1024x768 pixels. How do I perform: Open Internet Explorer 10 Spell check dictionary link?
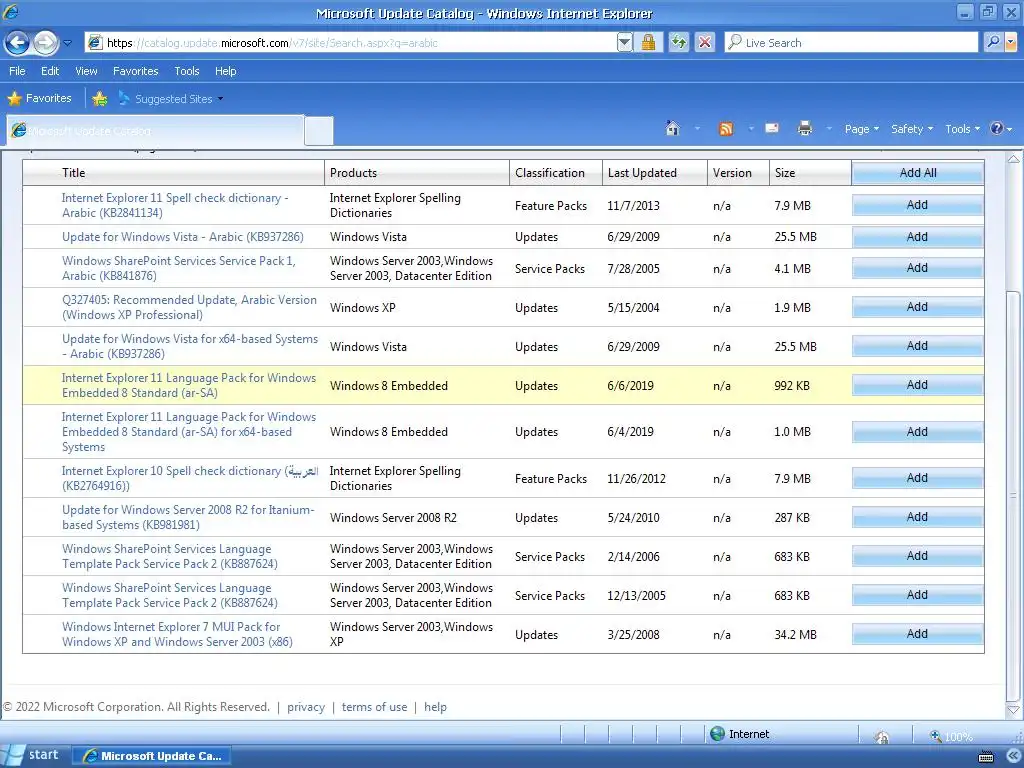pos(189,478)
